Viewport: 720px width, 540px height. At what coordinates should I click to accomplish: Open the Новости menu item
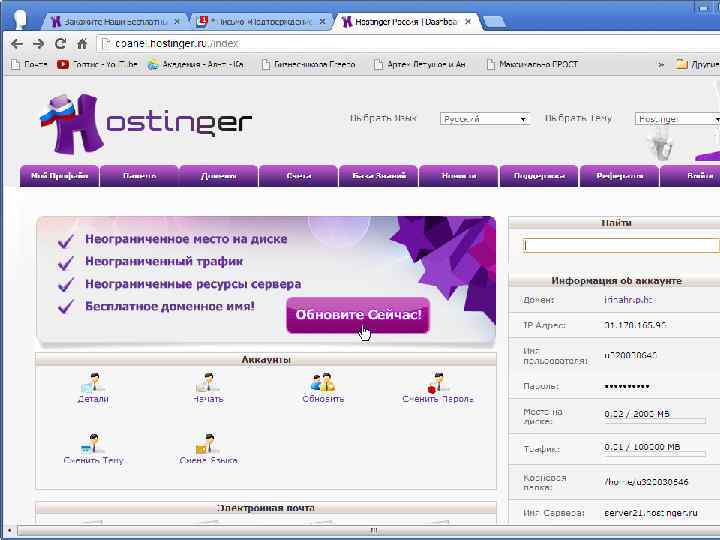point(459,176)
